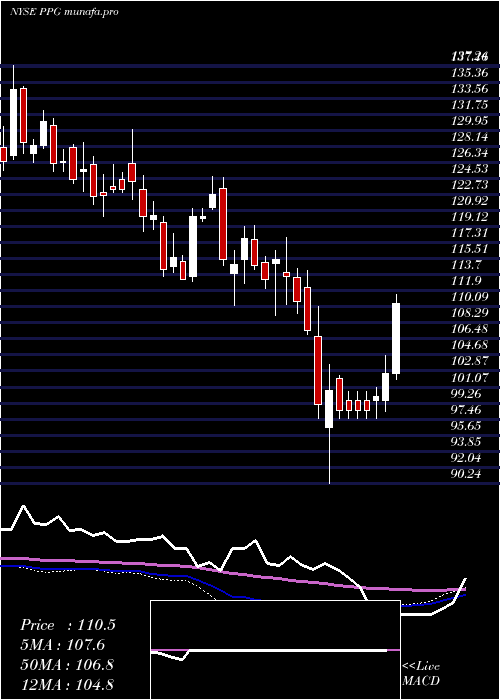The width and height of the screenshot is (500, 700).
Task: Choose the 115.51 price level
Action: pos(469,249)
